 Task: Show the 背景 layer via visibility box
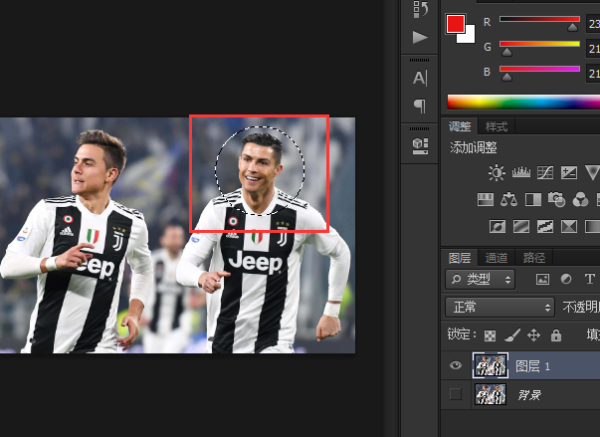[x=456, y=395]
